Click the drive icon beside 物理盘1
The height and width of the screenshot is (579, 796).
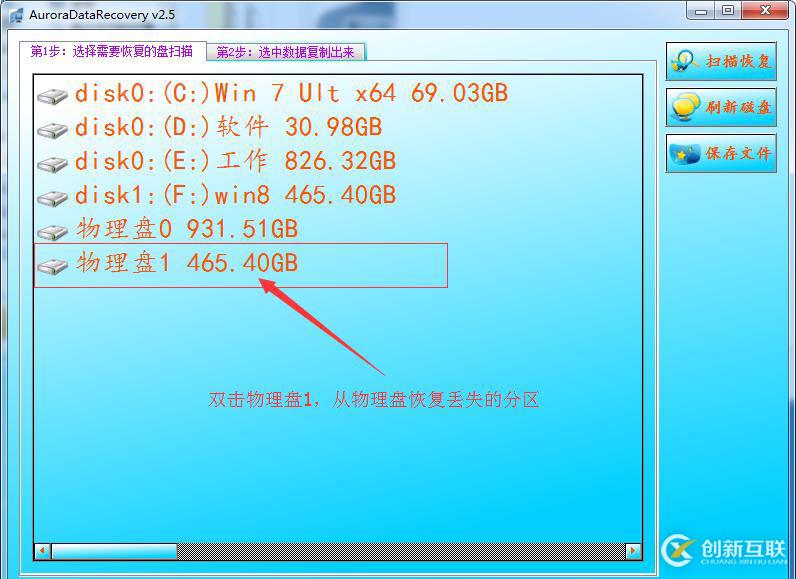[x=52, y=265]
